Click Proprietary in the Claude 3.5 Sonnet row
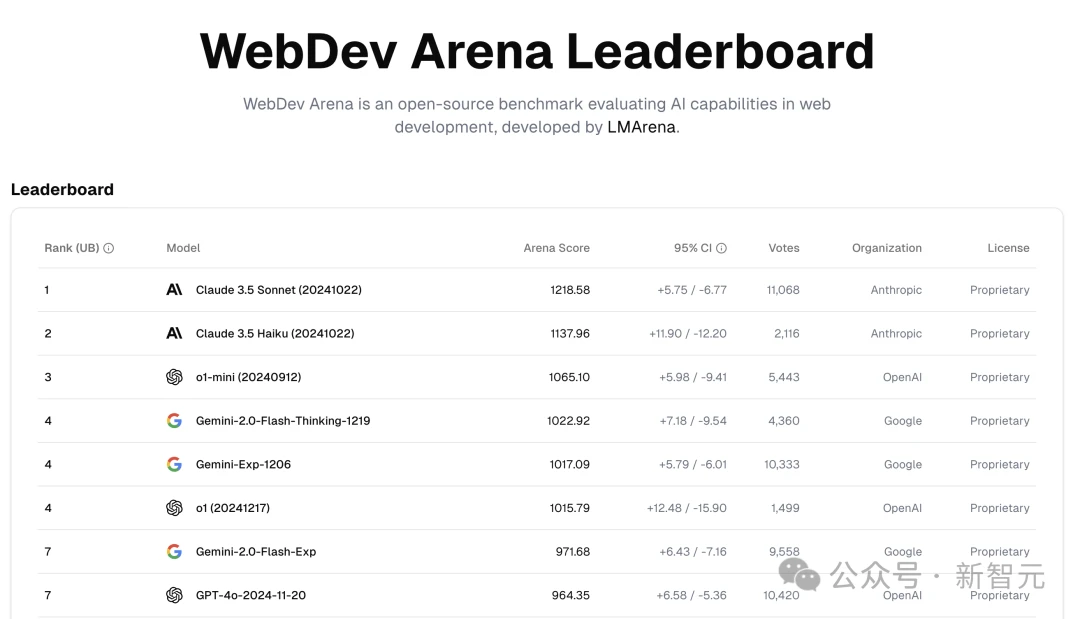Screen dimensions: 1080x619 pyautogui.click(x=999, y=290)
